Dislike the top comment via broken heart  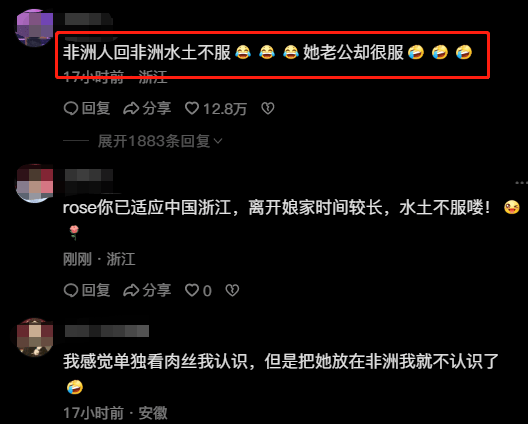click(268, 108)
